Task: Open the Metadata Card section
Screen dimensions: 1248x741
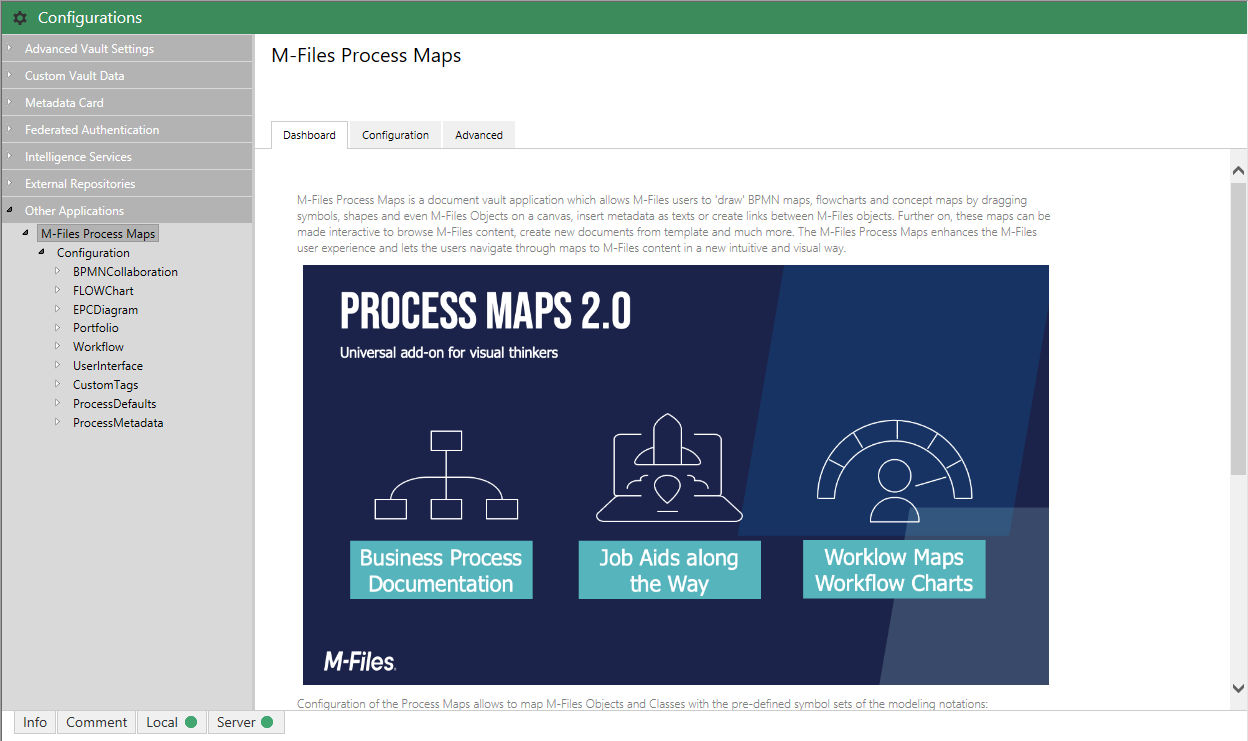Action: (x=64, y=103)
